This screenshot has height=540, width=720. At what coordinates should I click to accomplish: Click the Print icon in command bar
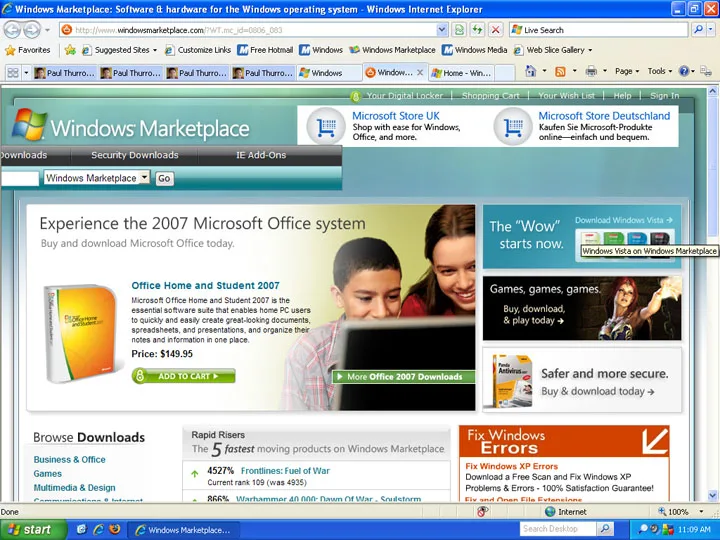(591, 71)
